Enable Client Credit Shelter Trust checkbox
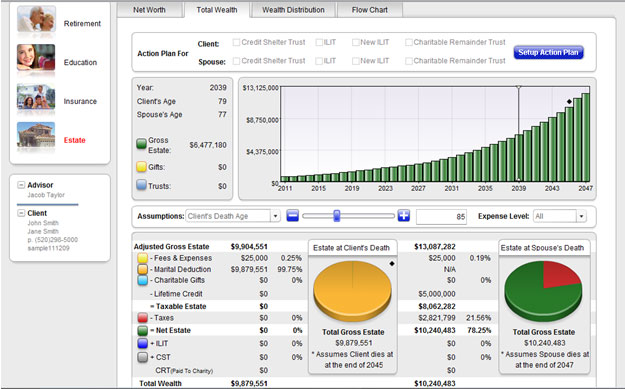Viewport: 625px width, 389px height. 236,42
